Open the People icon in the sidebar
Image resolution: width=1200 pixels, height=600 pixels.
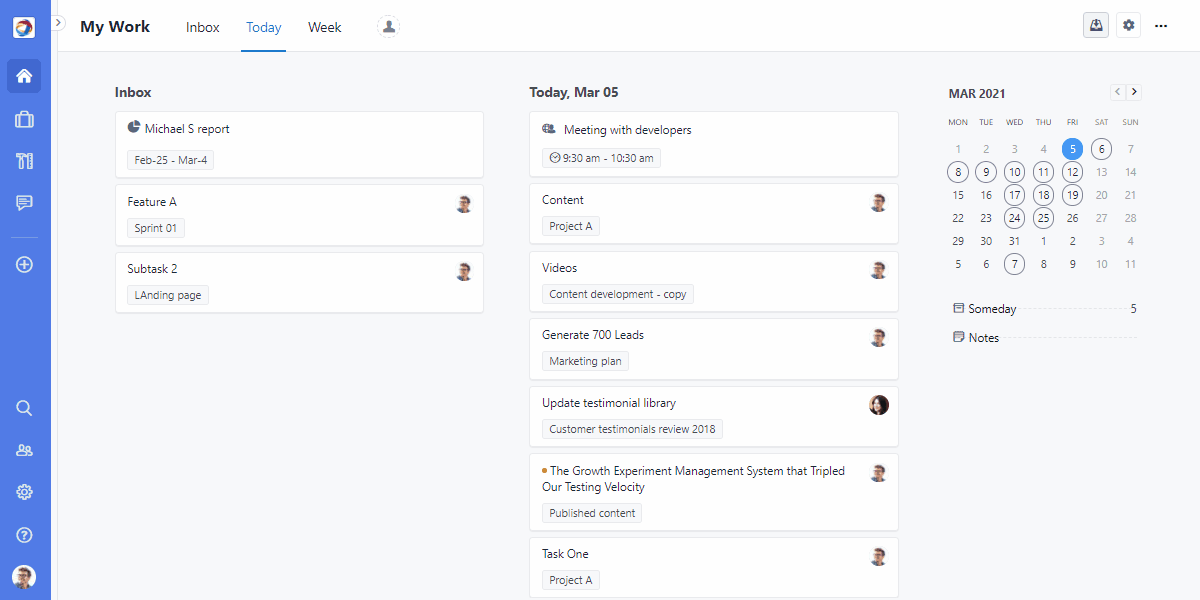24,450
